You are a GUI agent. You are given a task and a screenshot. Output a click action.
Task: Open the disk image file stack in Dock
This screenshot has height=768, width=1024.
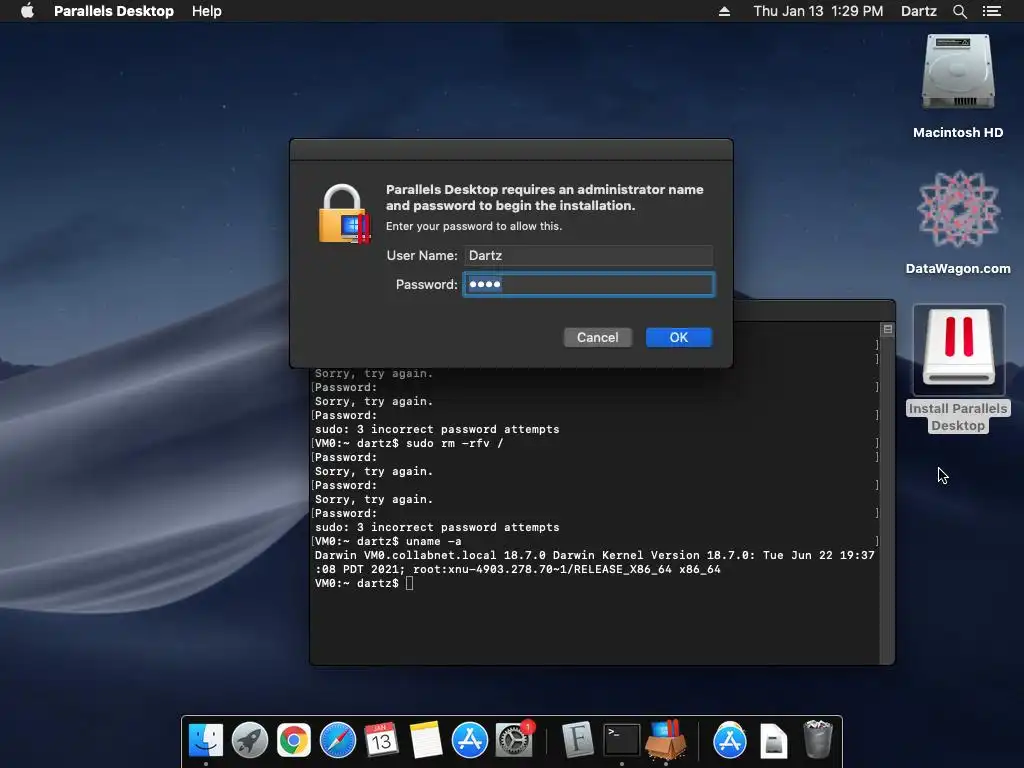coord(773,741)
